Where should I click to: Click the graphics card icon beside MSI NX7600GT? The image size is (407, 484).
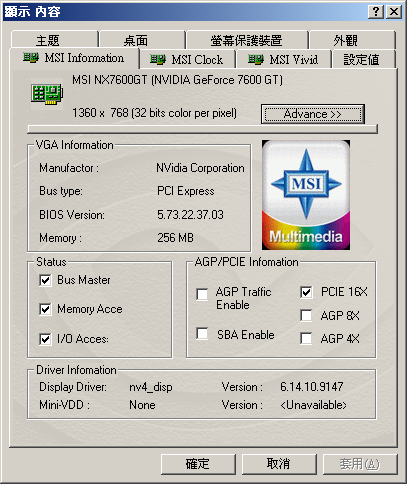(47, 94)
